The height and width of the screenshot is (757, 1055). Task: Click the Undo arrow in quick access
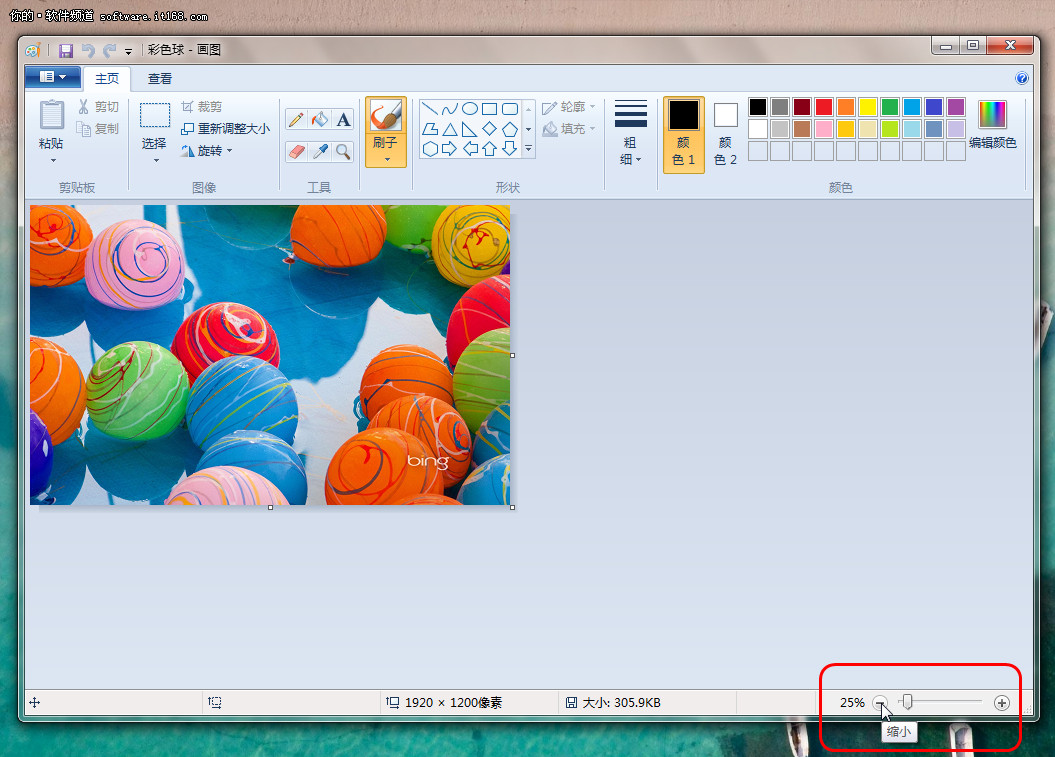[87, 50]
